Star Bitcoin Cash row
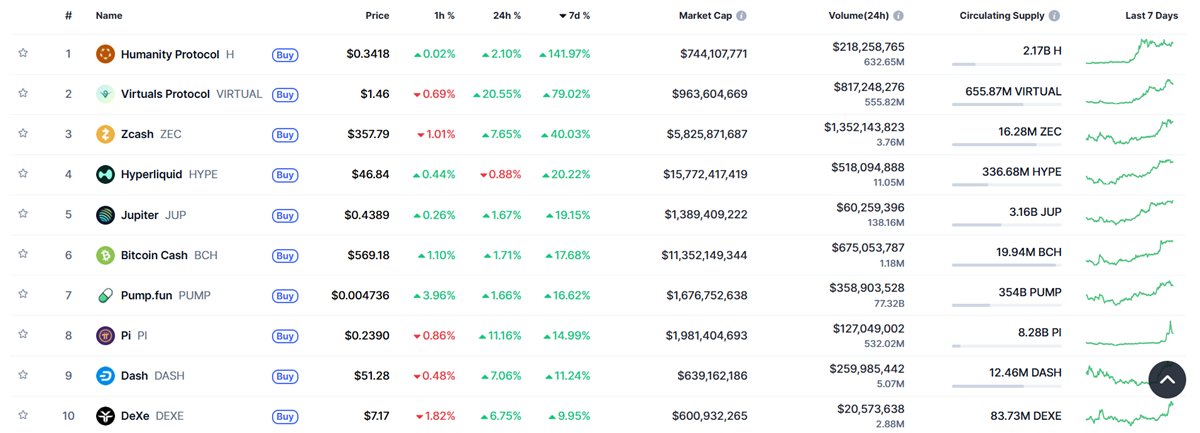 23,255
